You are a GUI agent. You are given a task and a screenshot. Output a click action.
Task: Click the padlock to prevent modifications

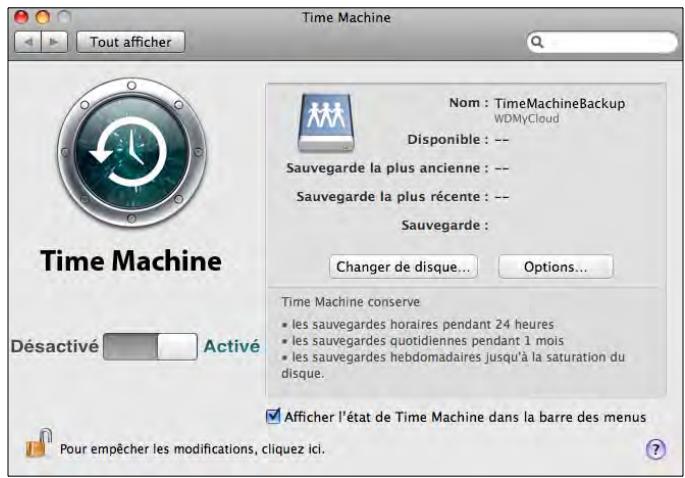coord(38,443)
